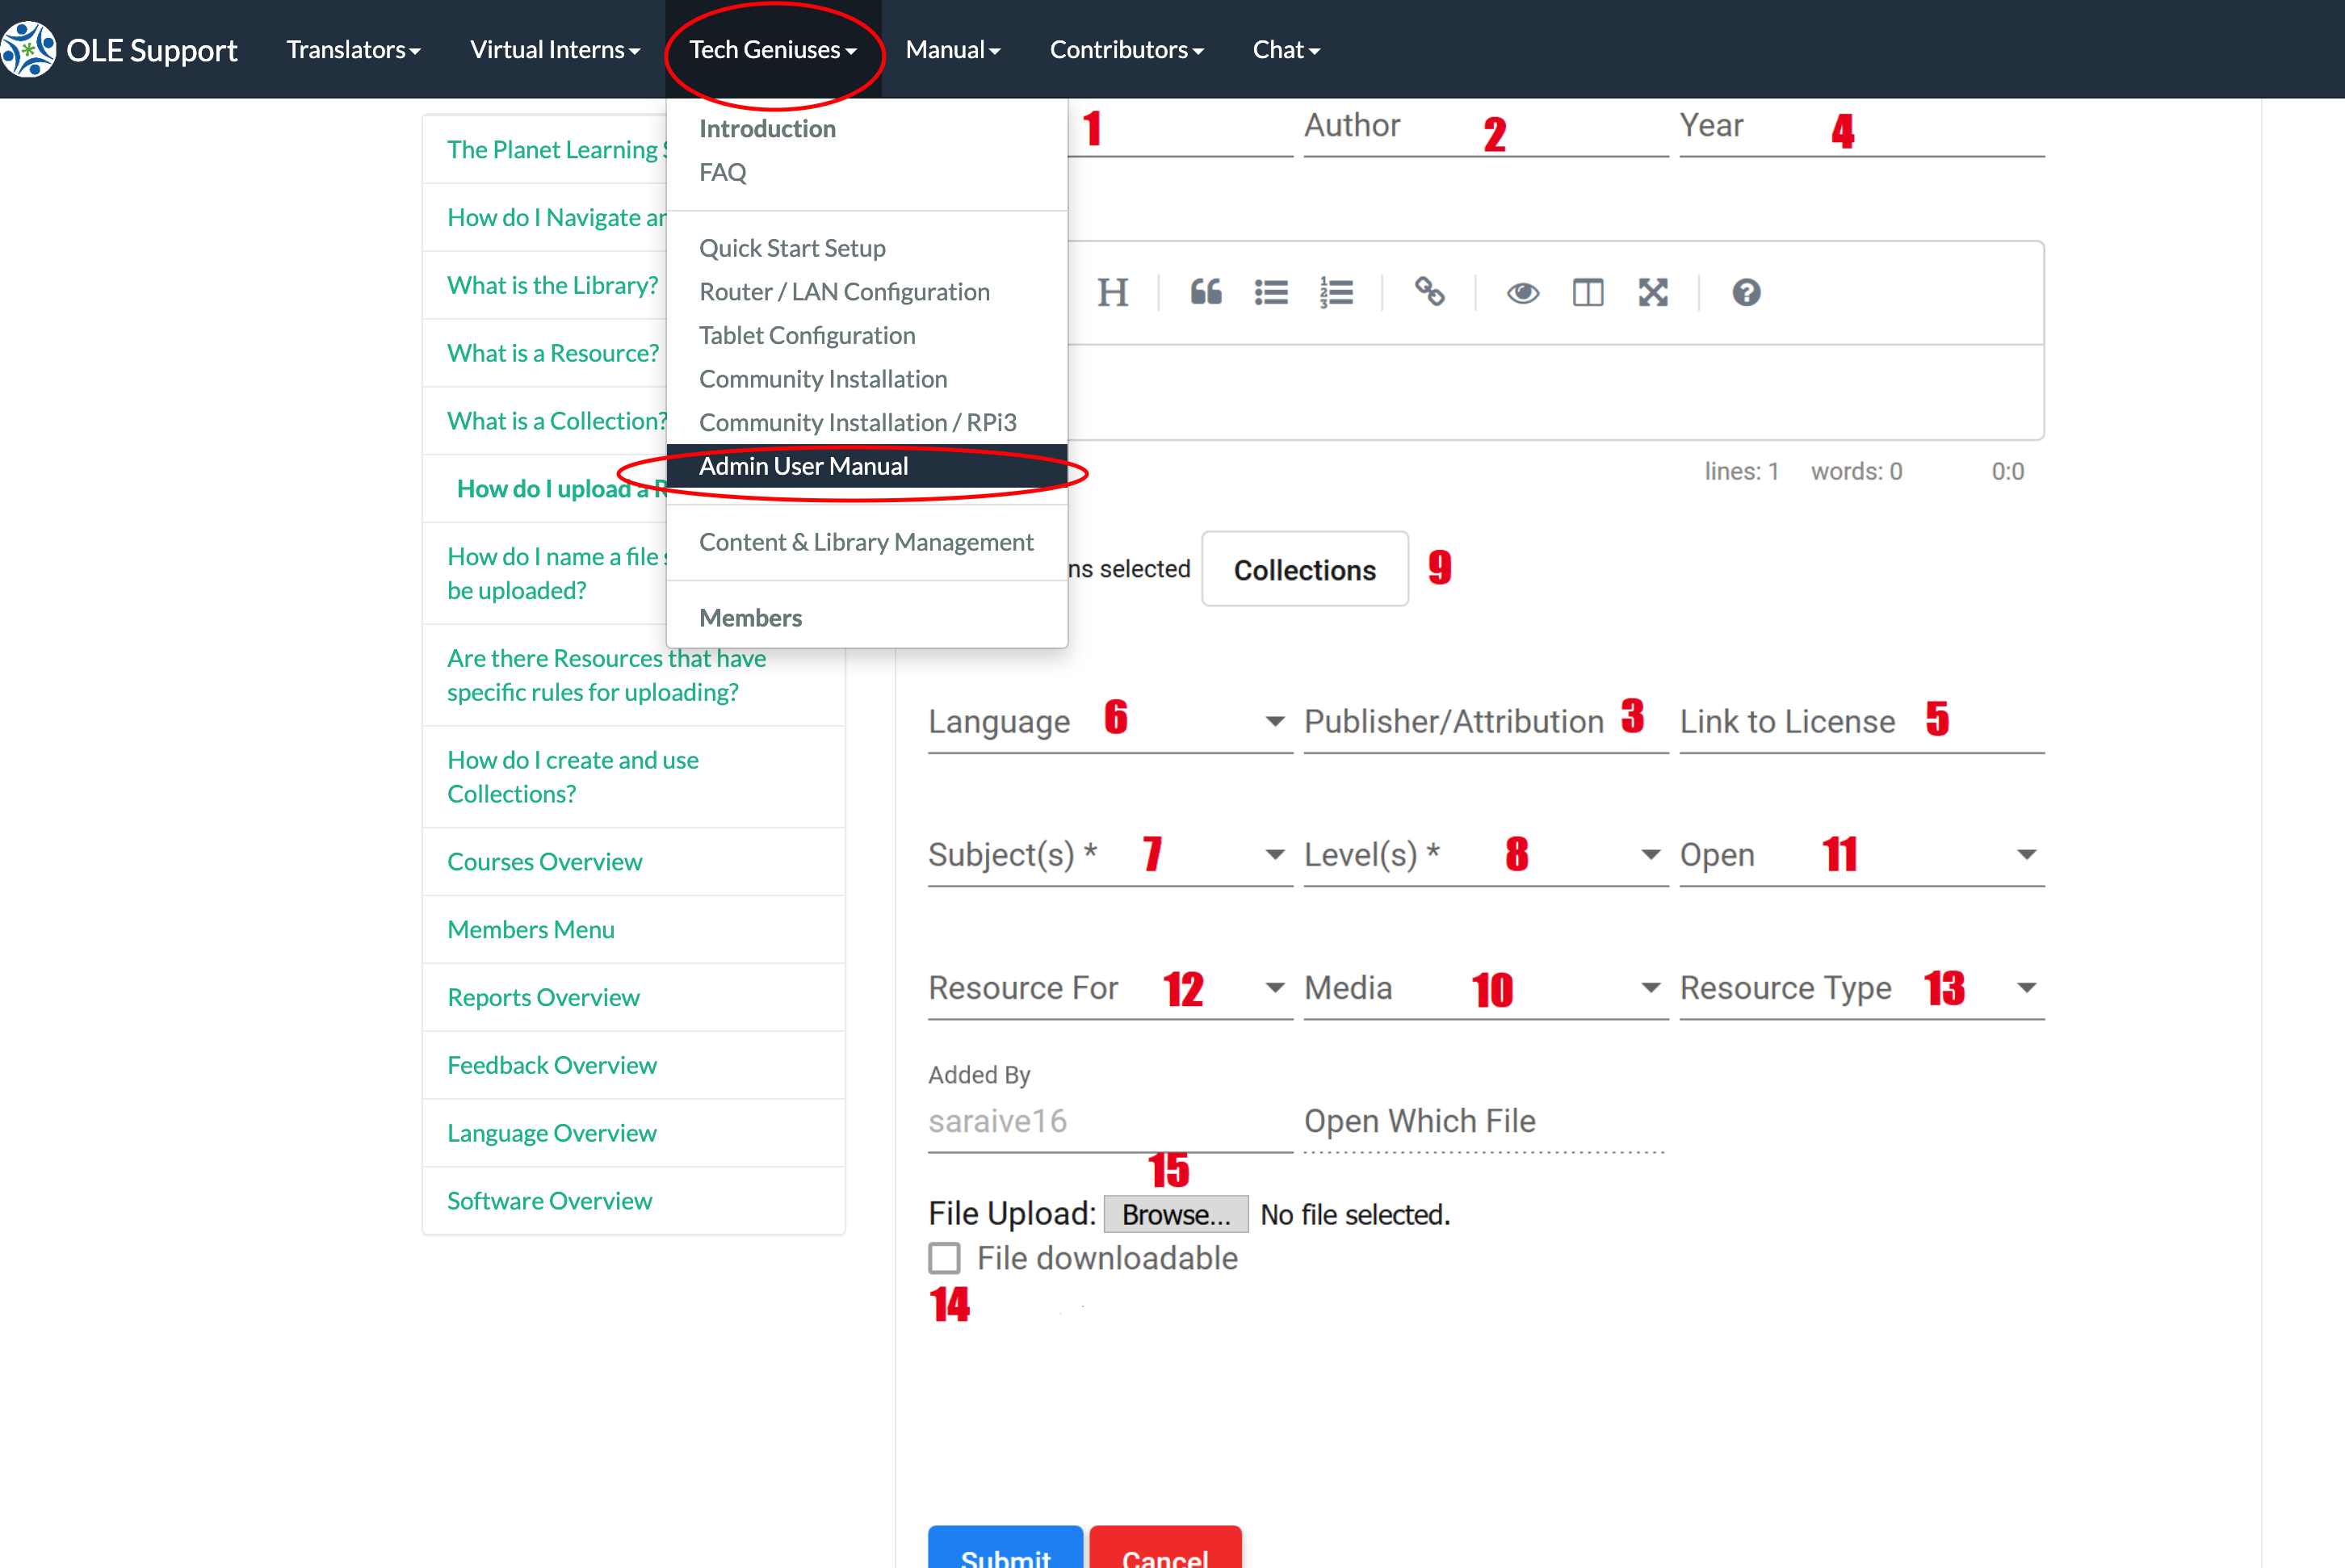
Task: Expand the Subject(s) dropdown
Action: [x=1110, y=854]
